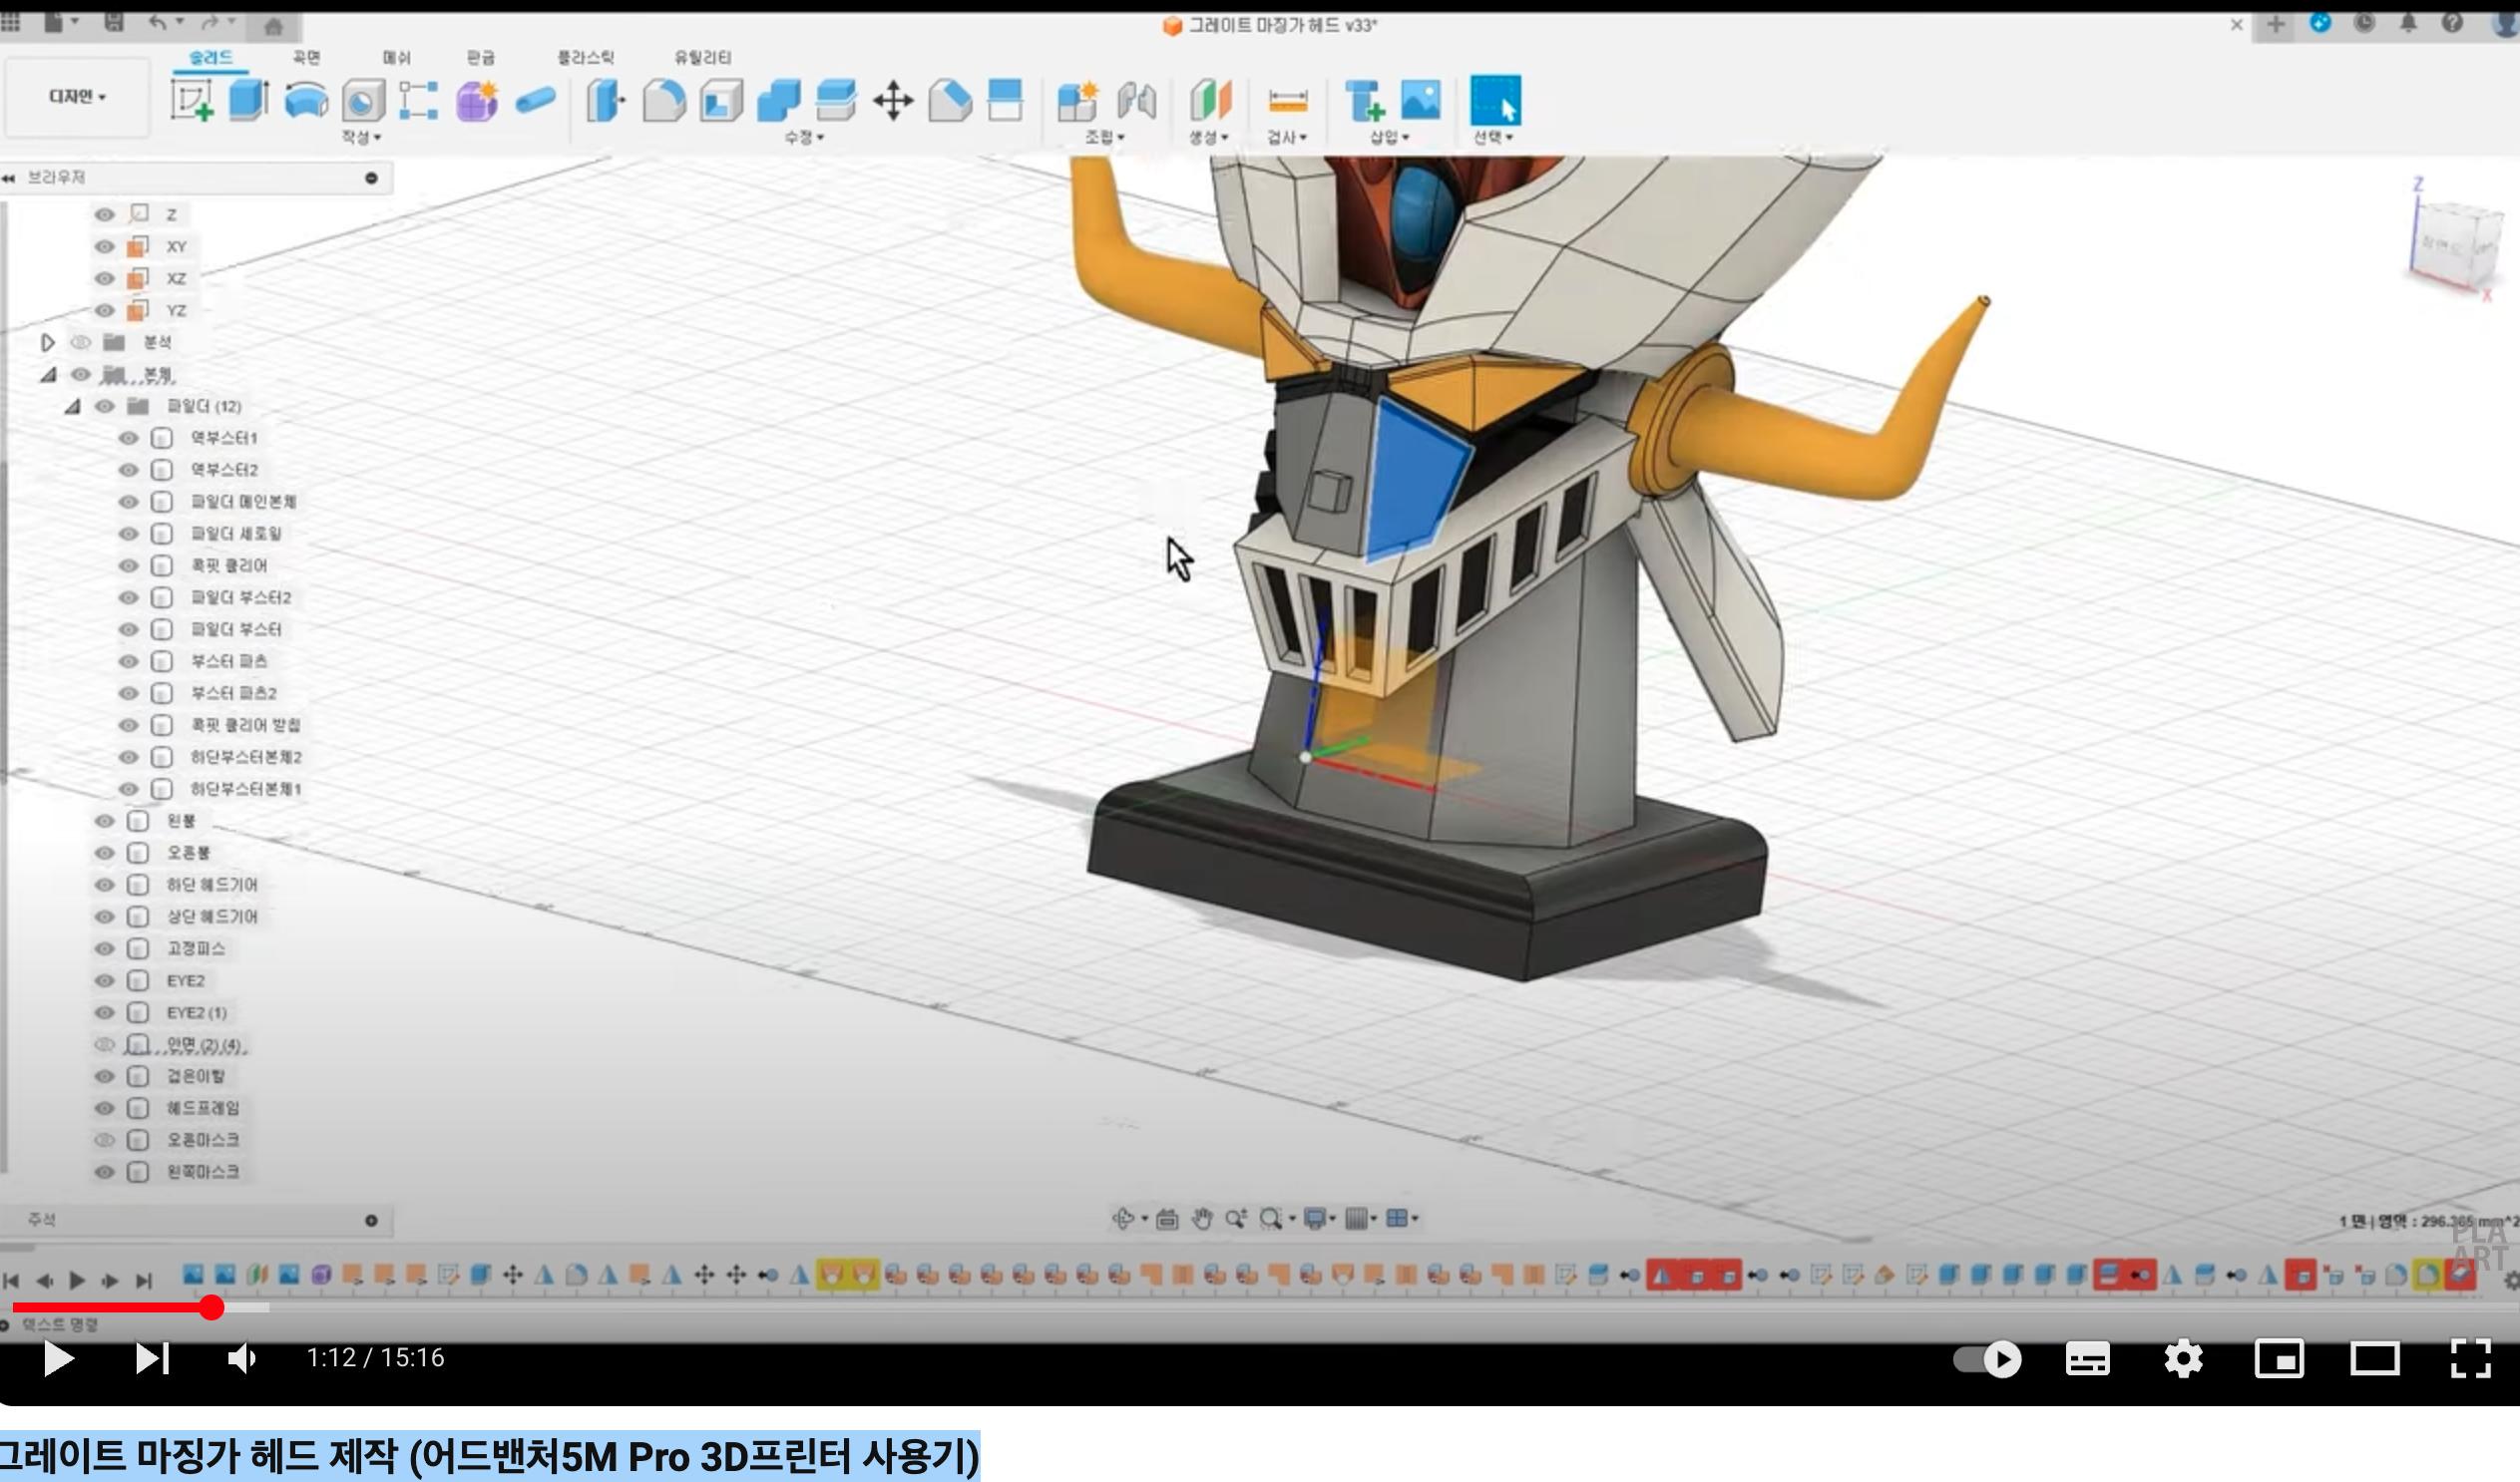
Task: Open the 검사 inspect dropdown
Action: click(x=1287, y=137)
